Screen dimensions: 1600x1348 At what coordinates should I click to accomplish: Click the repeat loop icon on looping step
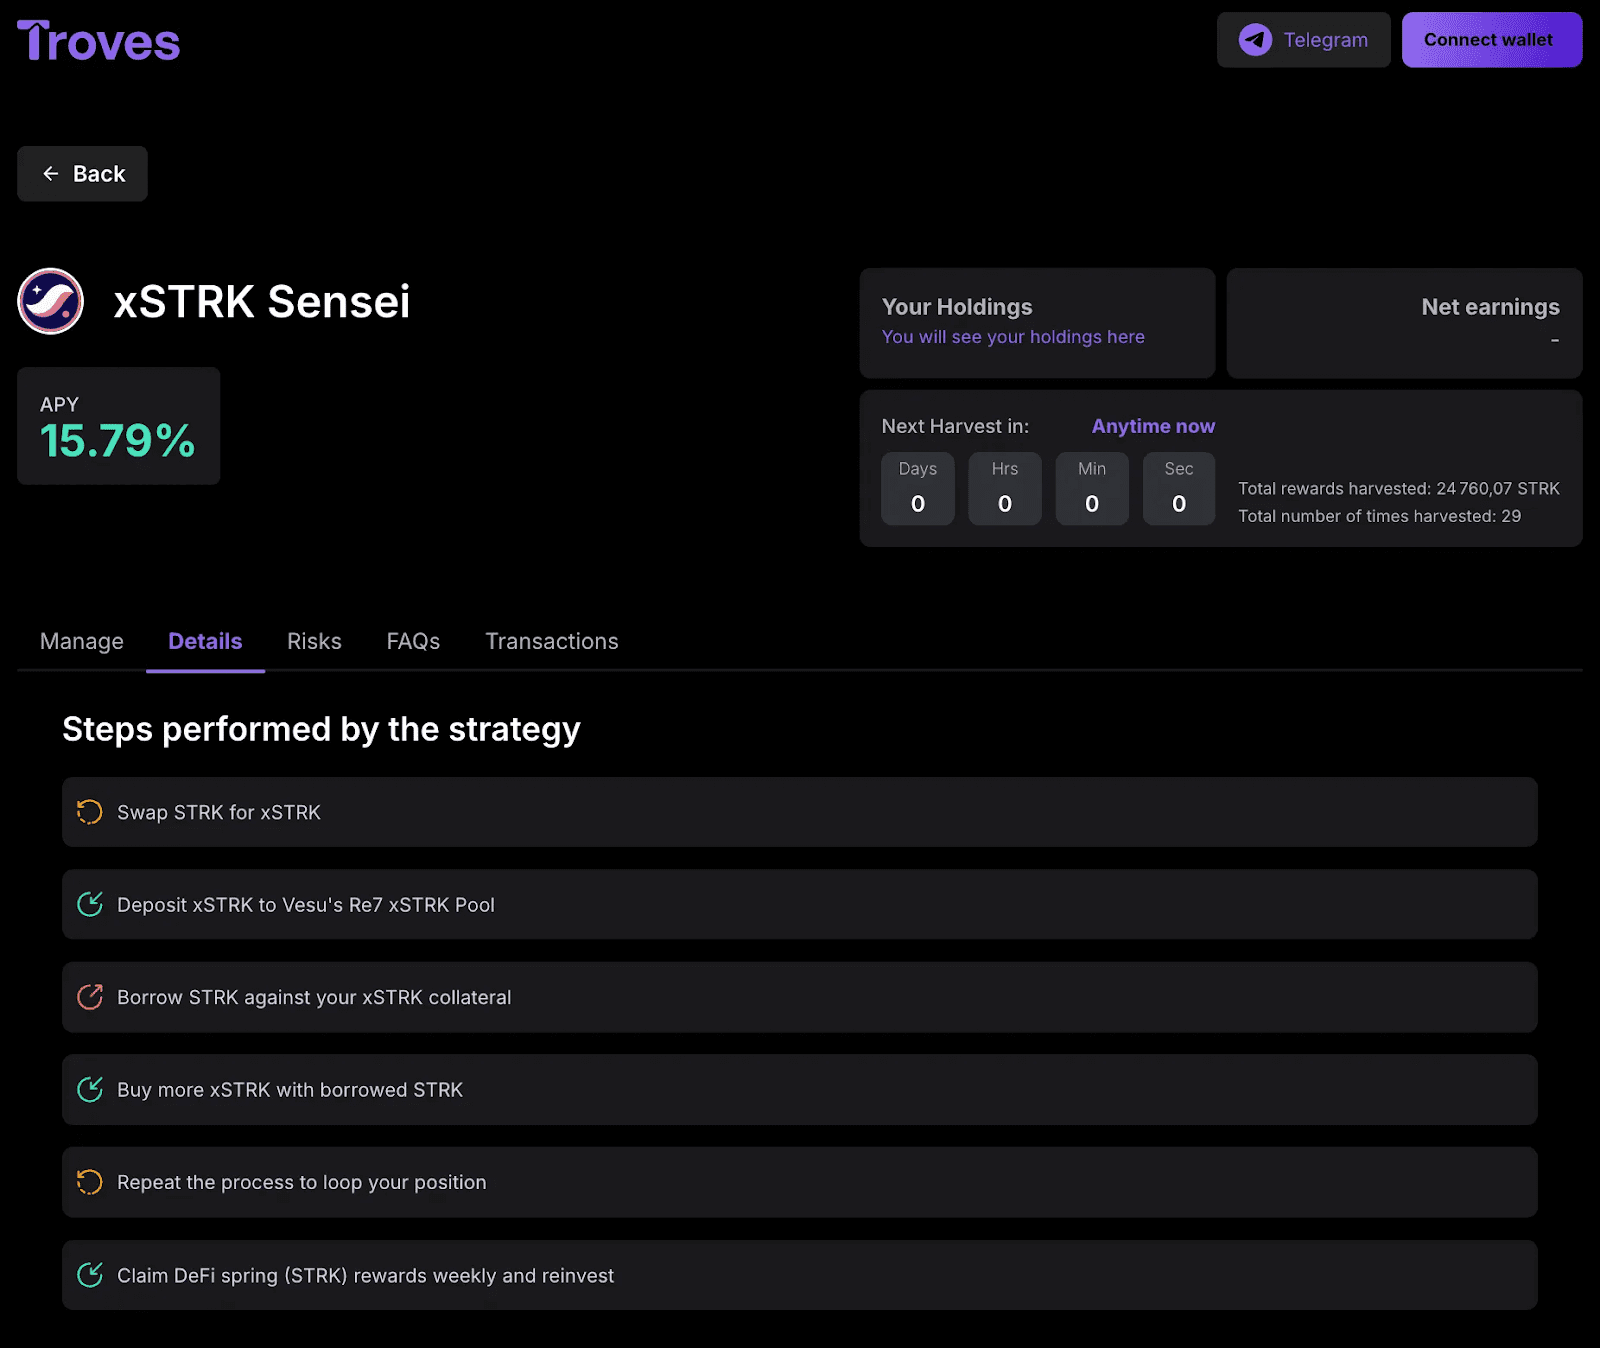(x=89, y=1181)
